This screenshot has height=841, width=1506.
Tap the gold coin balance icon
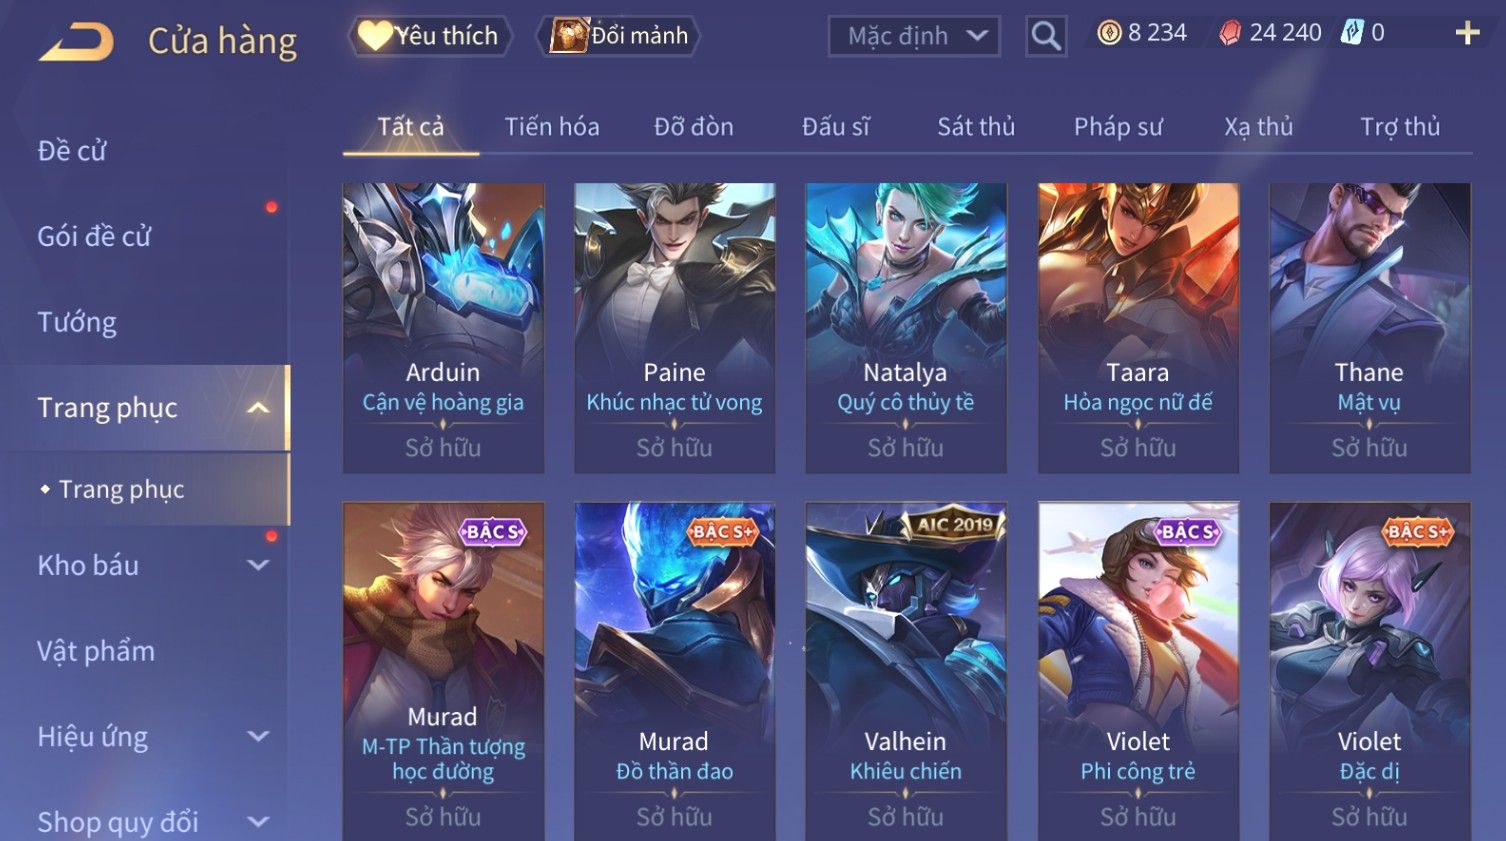[x=1109, y=33]
